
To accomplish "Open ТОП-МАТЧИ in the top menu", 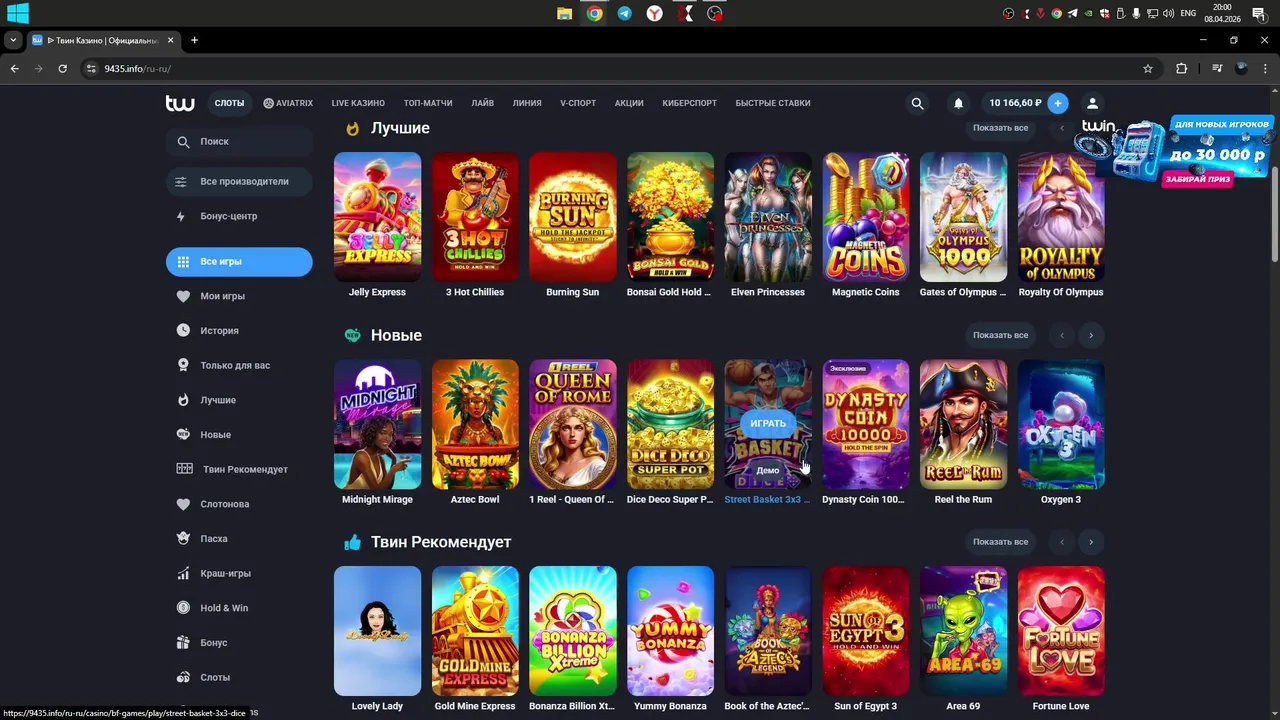I will pos(428,103).
